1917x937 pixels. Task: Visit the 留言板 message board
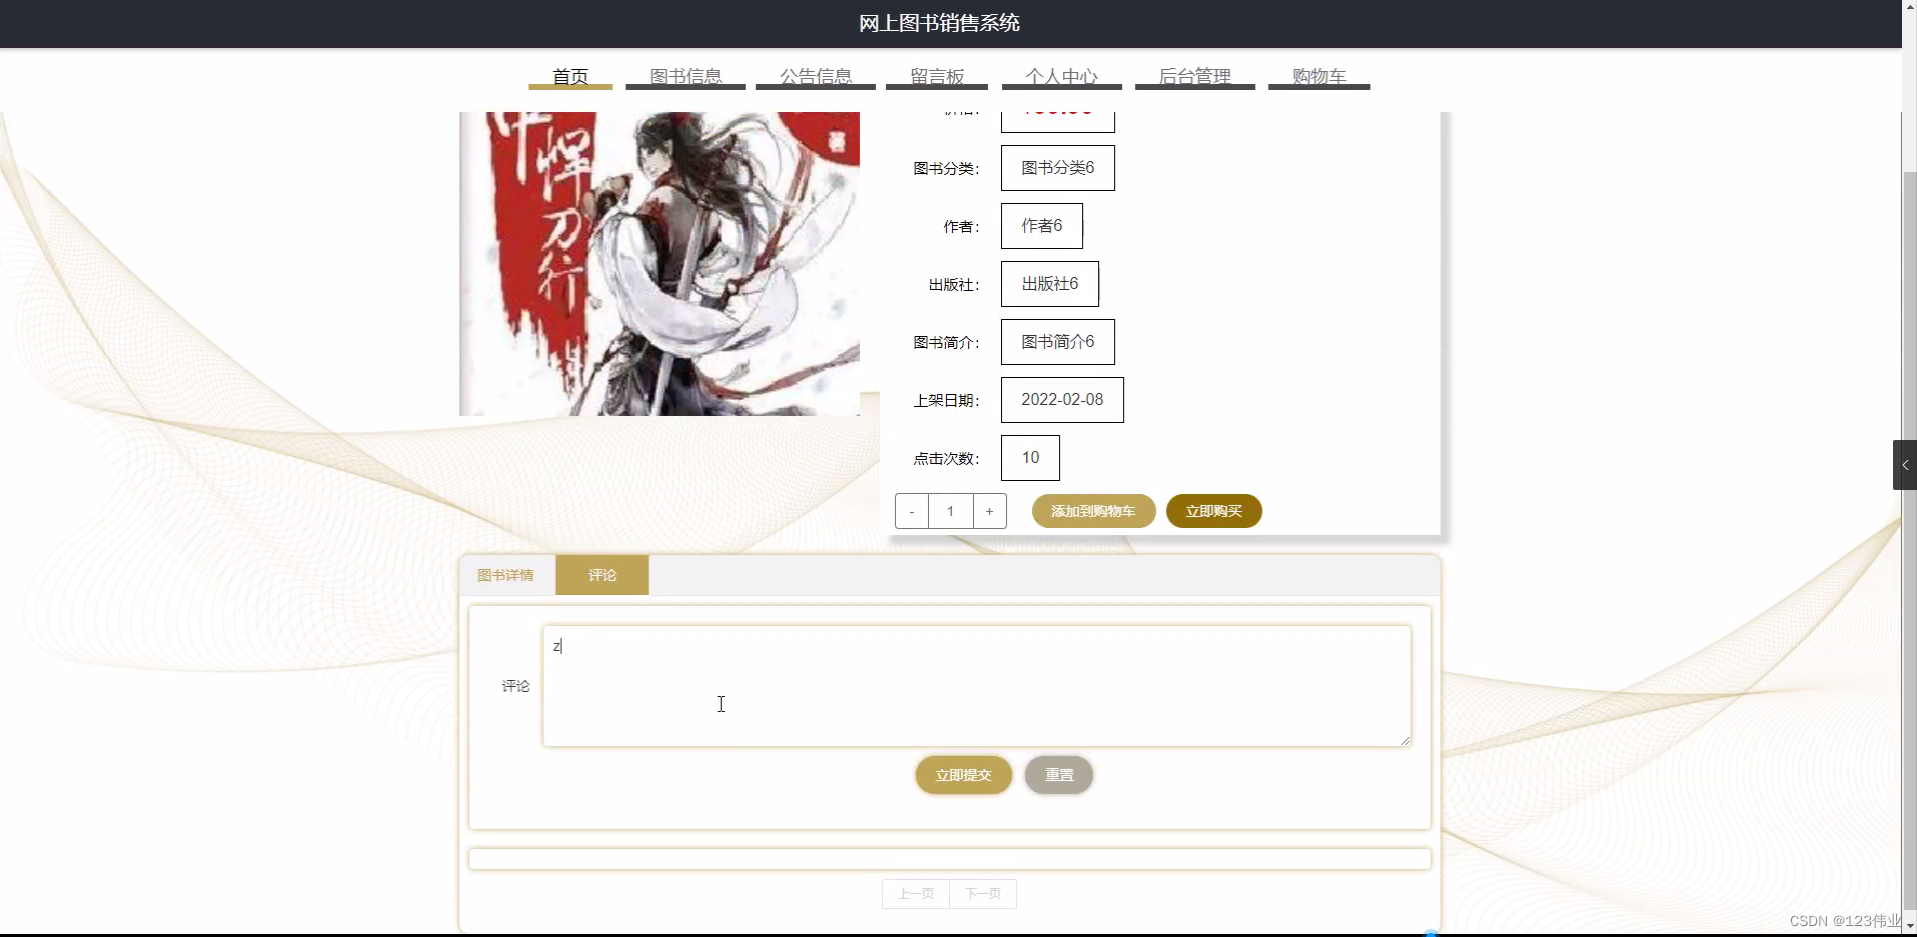[935, 75]
